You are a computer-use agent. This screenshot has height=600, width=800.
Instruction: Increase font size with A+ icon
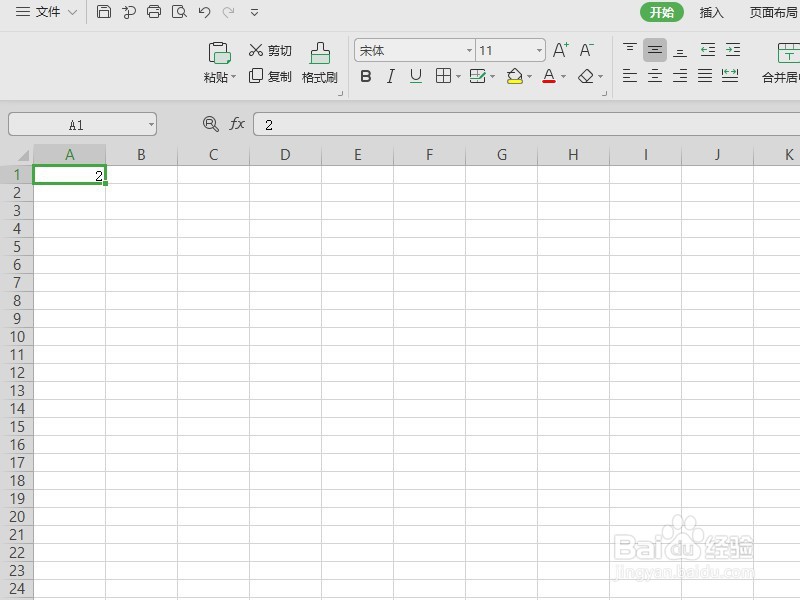[x=561, y=50]
